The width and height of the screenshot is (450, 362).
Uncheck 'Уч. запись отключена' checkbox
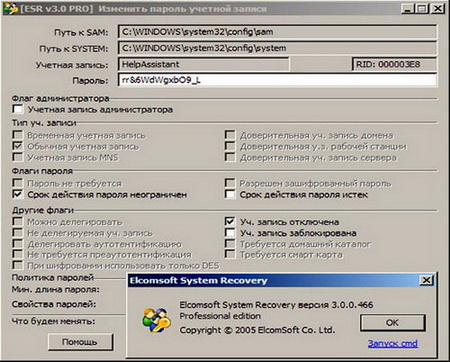pos(230,222)
